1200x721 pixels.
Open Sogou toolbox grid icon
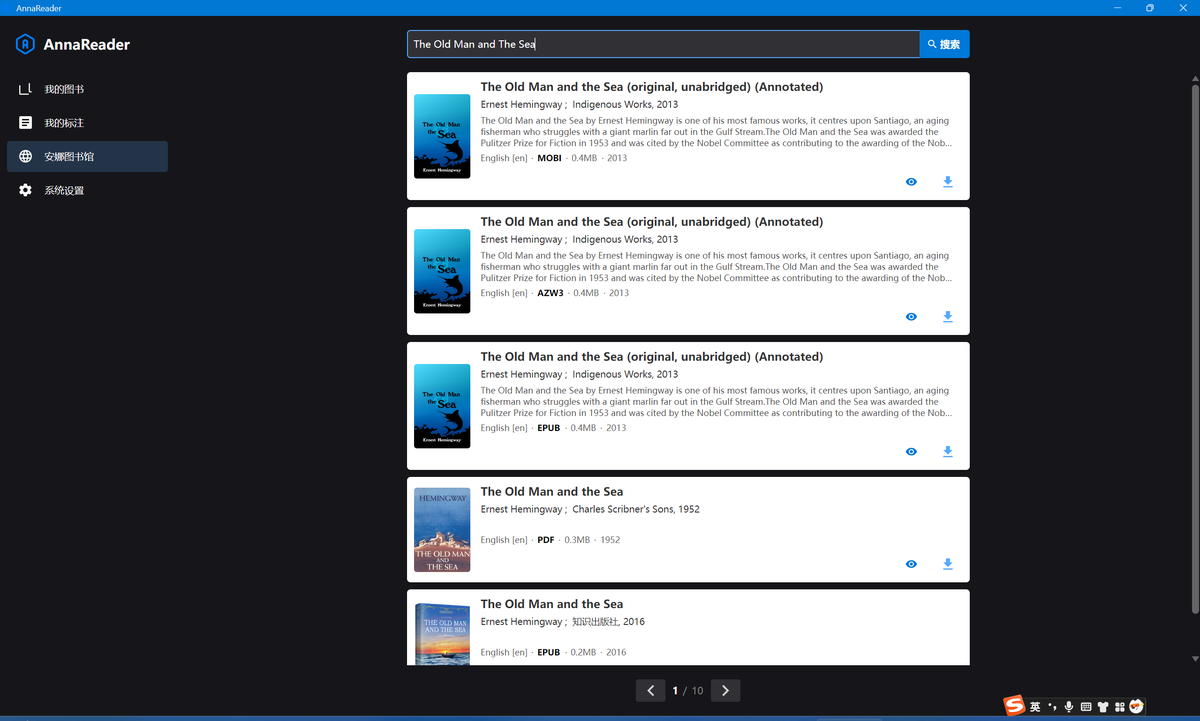click(1120, 707)
